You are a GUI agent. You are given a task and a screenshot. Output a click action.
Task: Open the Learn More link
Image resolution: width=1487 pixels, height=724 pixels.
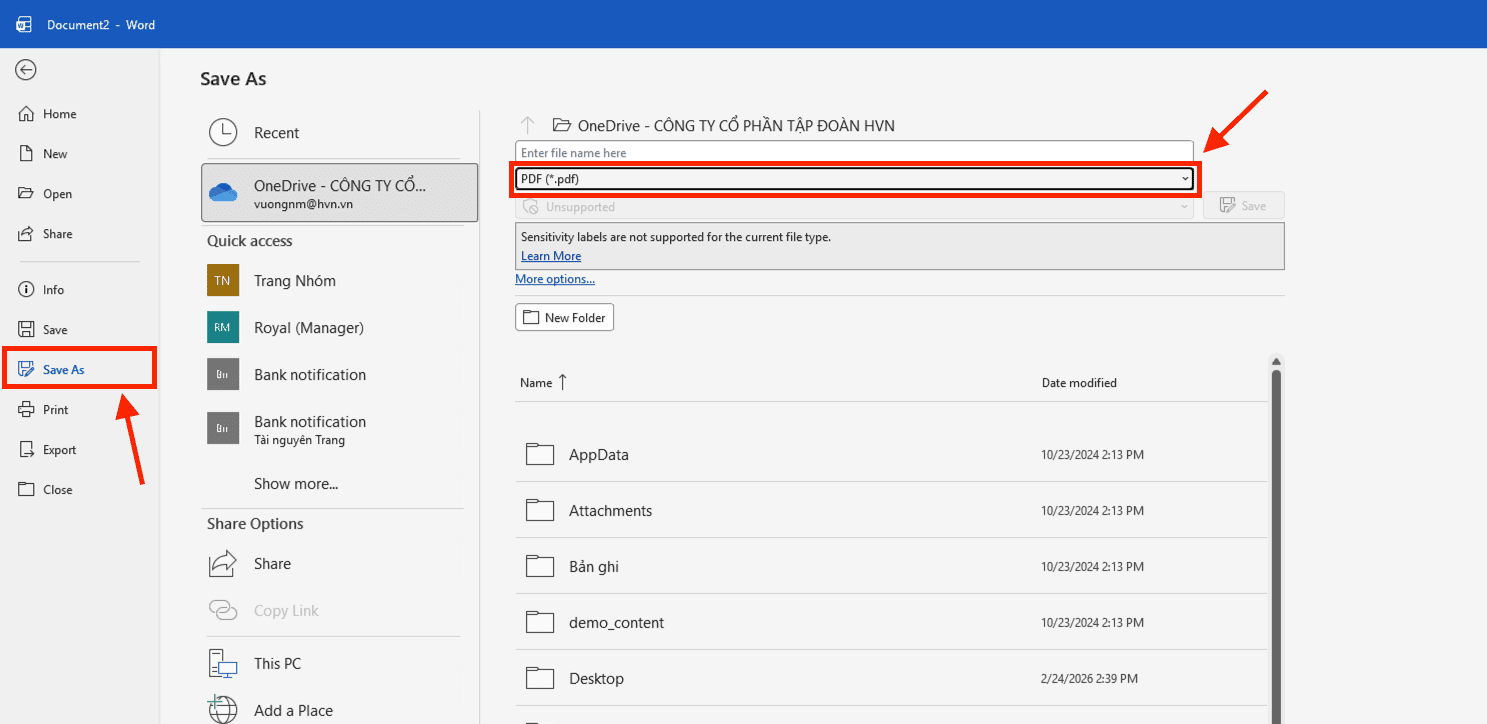[x=550, y=256]
